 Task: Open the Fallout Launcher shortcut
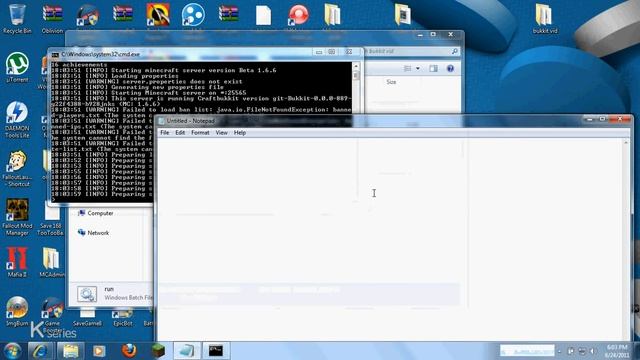(x=17, y=169)
